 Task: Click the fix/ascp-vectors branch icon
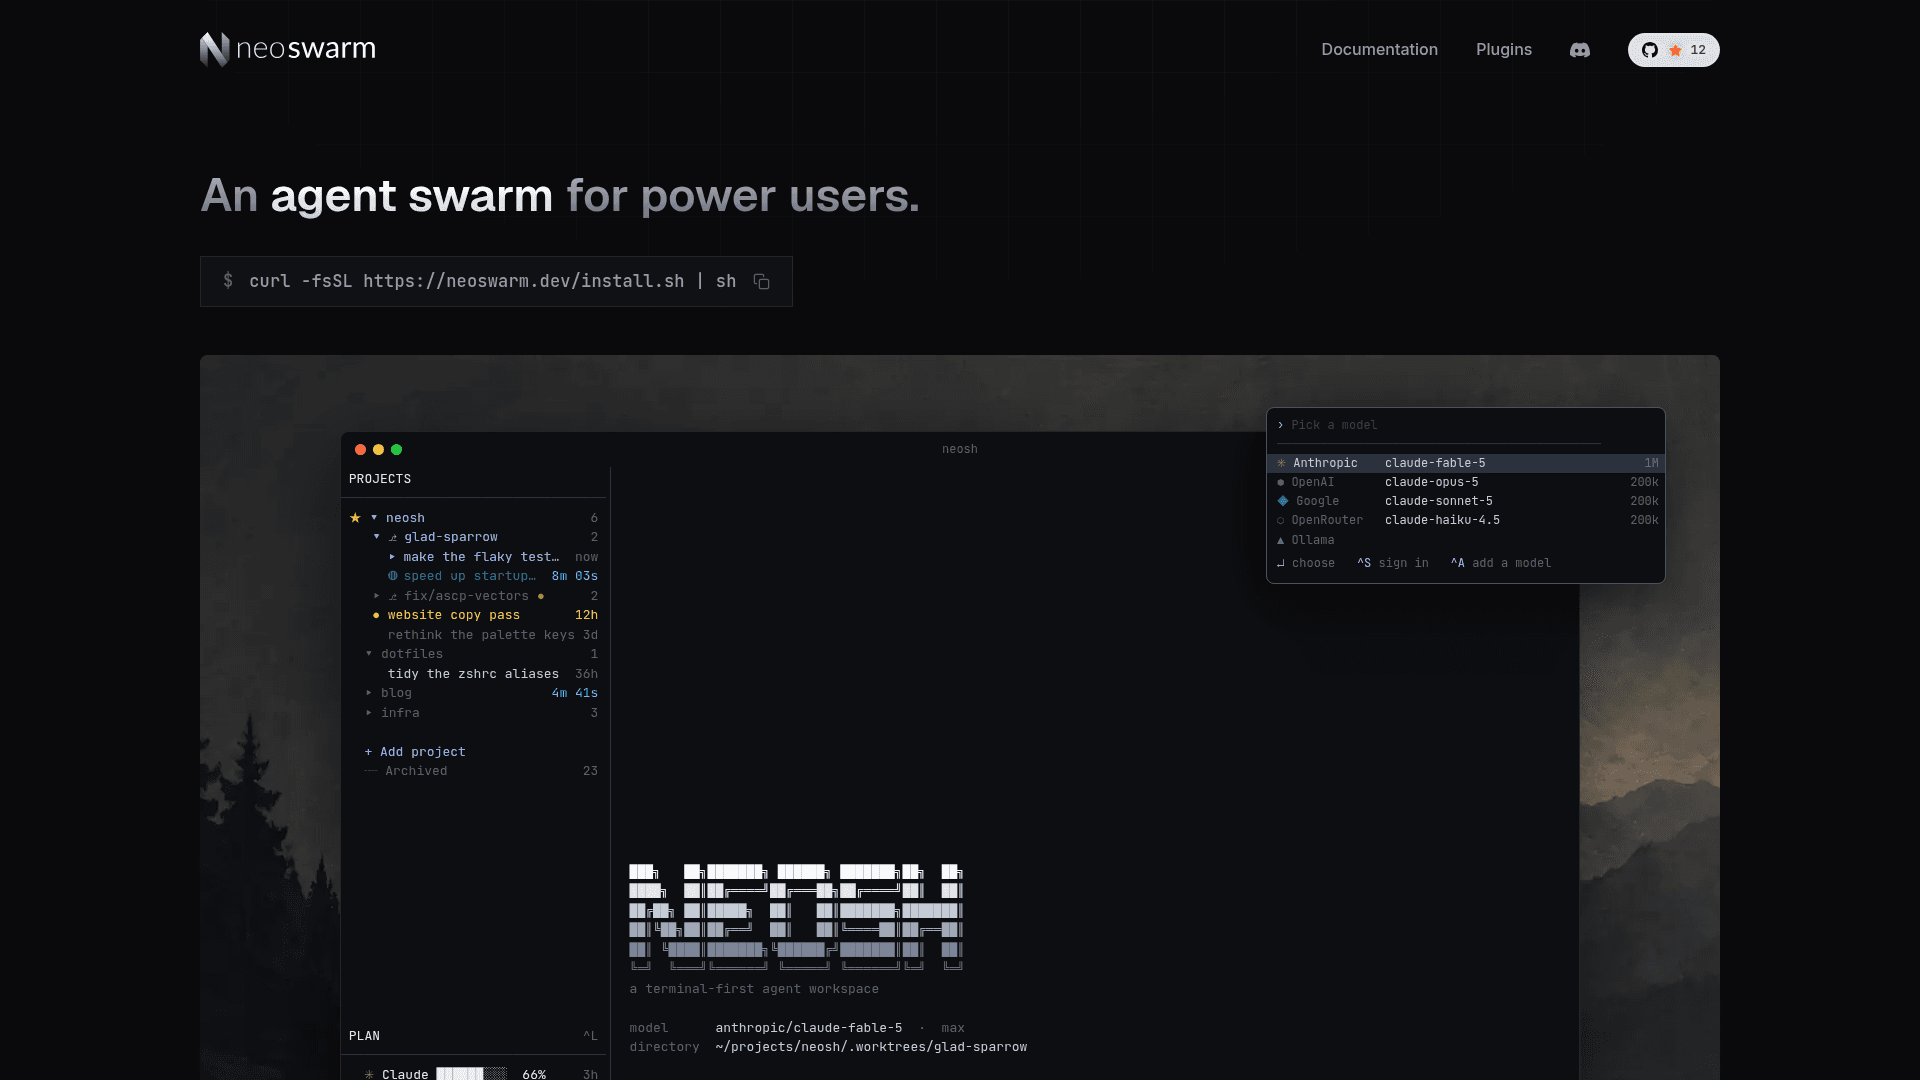click(393, 596)
